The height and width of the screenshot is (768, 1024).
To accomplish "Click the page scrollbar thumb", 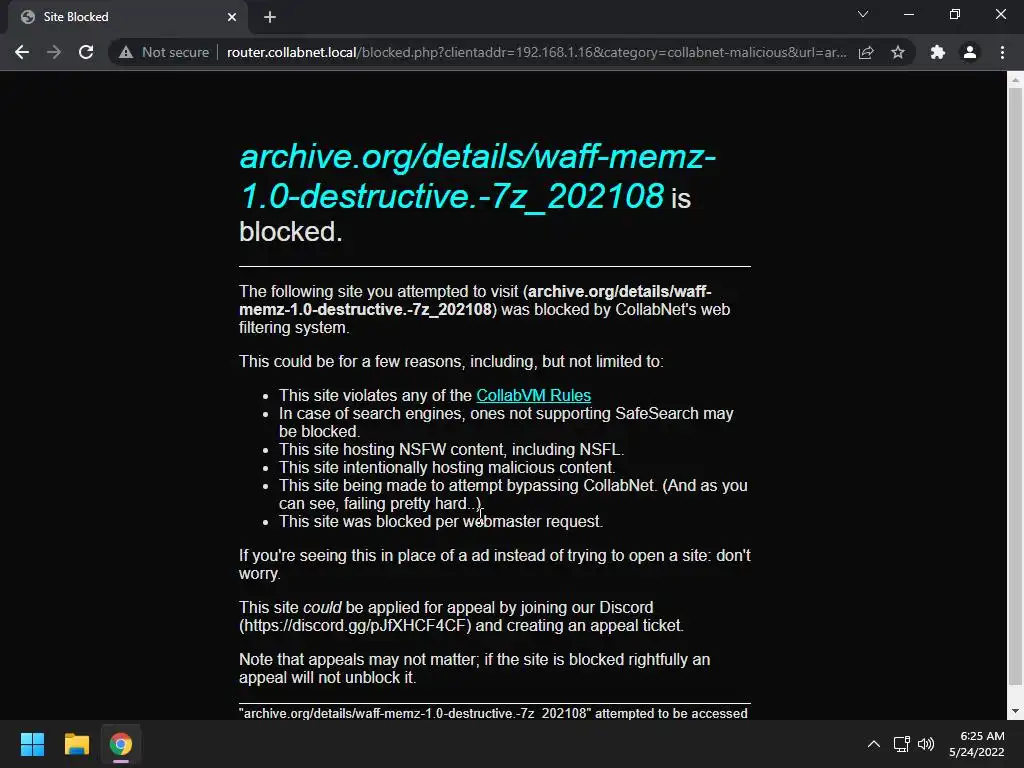I will [1015, 387].
